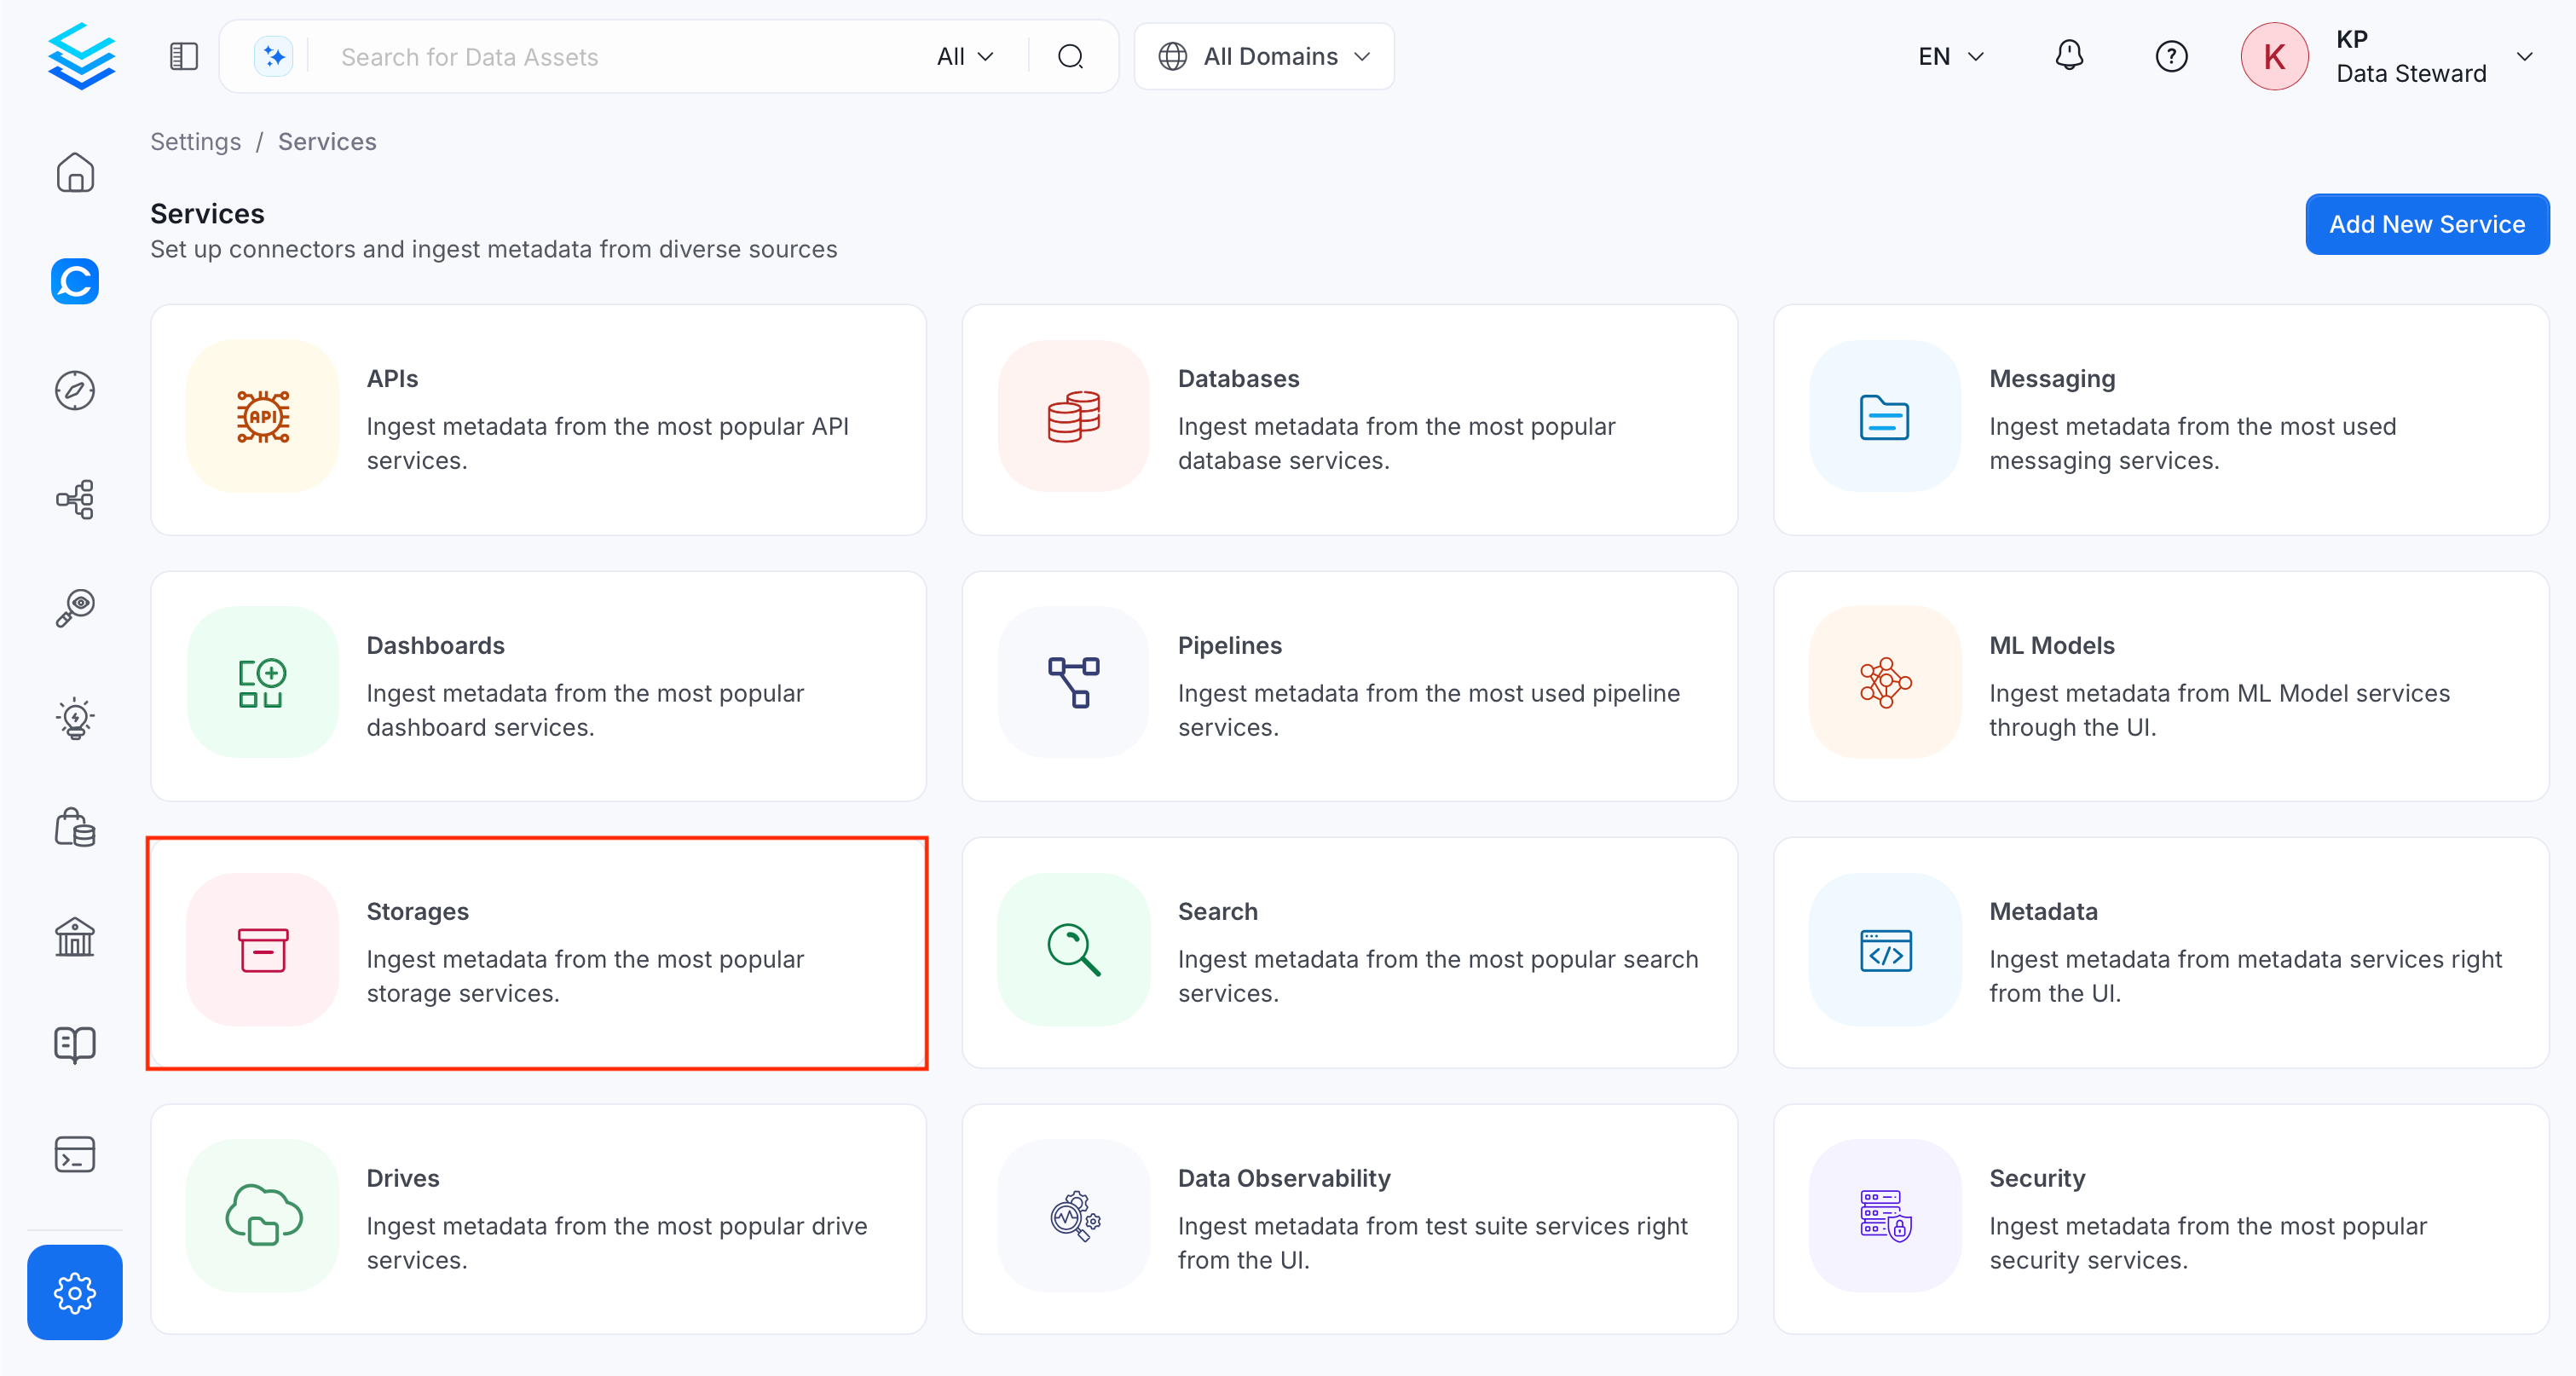Open the Messaging service card

coord(2161,419)
